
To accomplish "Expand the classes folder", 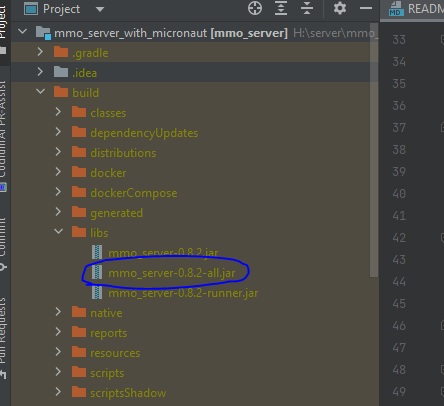I will pyautogui.click(x=58, y=112).
